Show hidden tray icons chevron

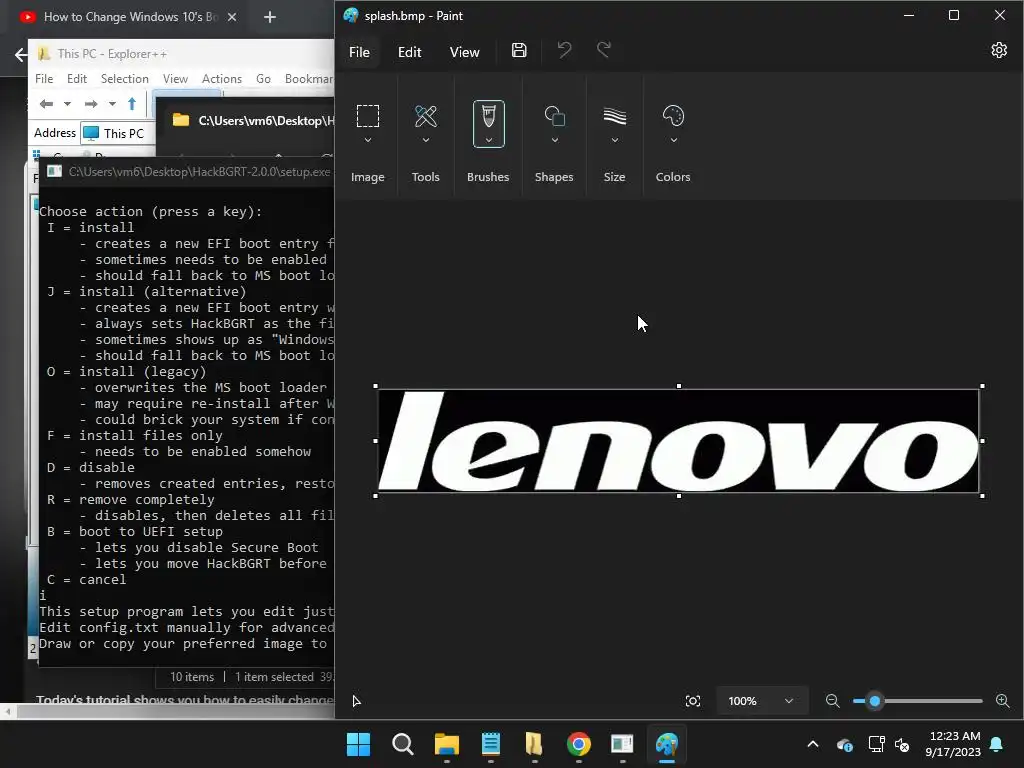pyautogui.click(x=813, y=744)
